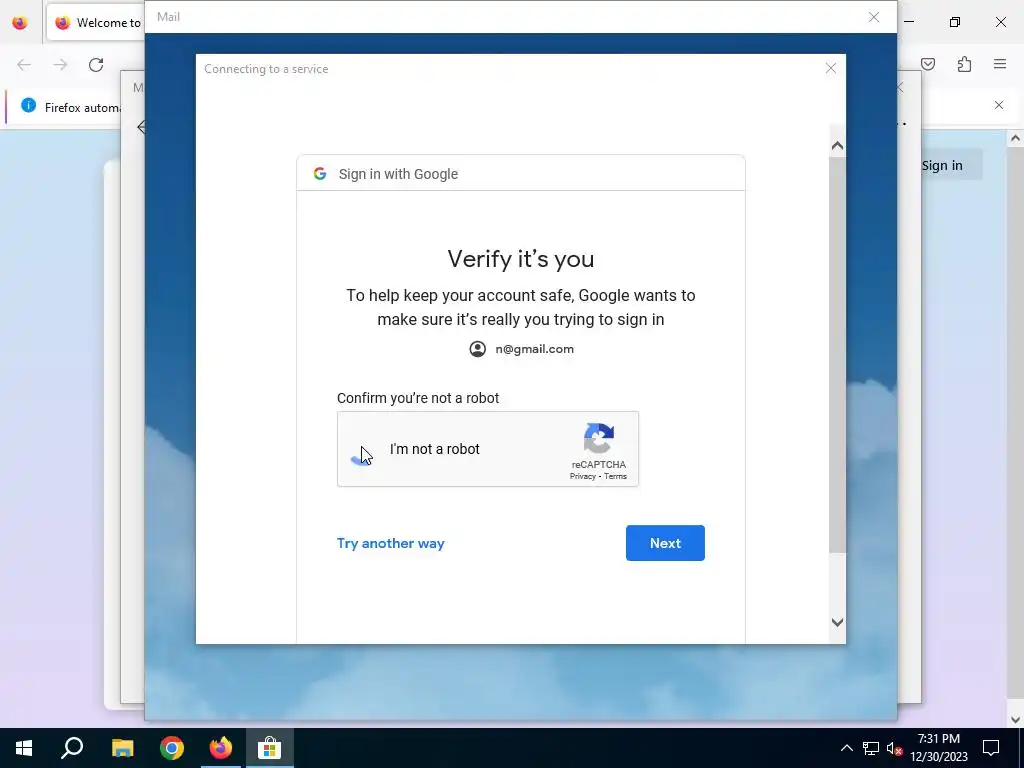Open Firefox Pocket save icon
The width and height of the screenshot is (1024, 768).
point(928,64)
